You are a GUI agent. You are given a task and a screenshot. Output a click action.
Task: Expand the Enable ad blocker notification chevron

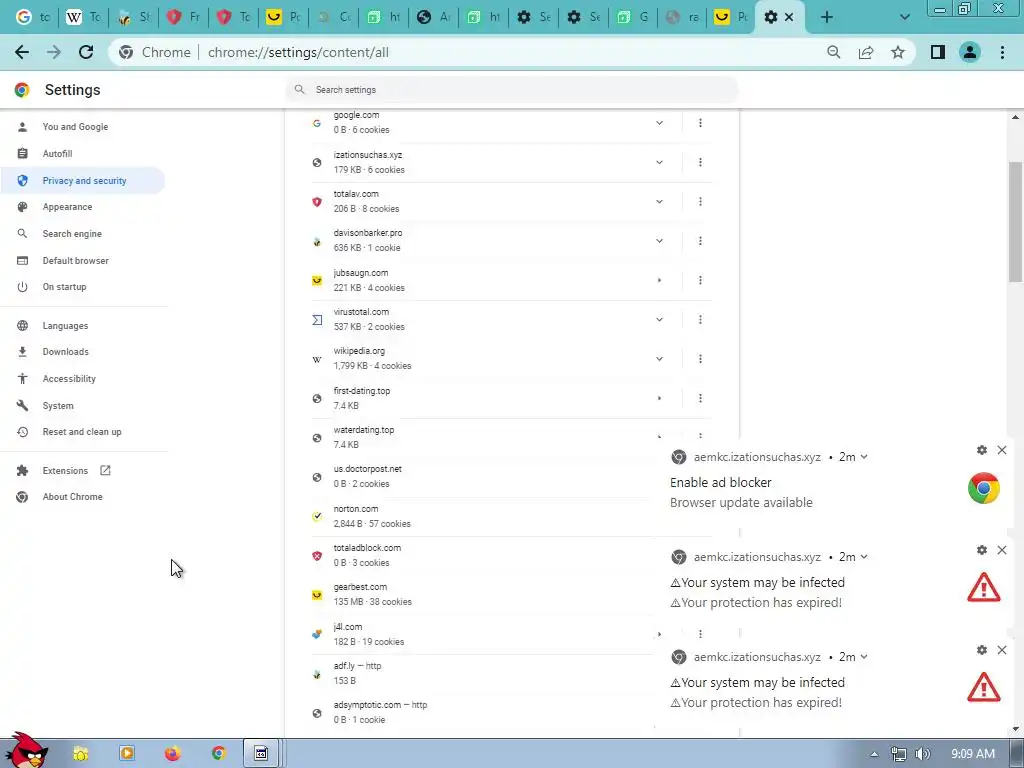tap(864, 457)
